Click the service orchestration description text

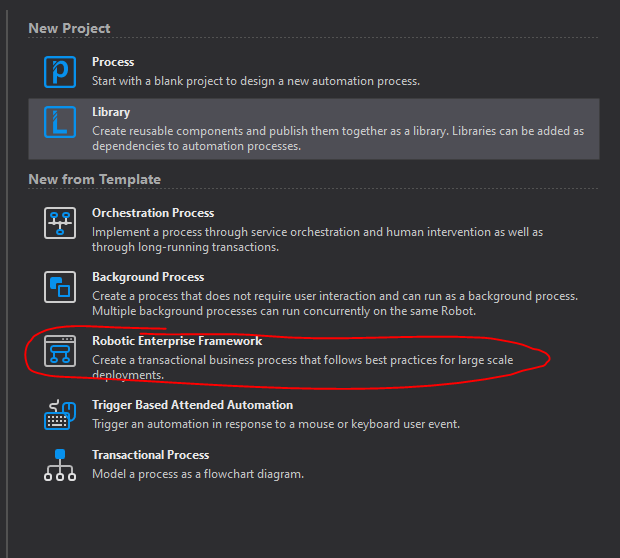pyautogui.click(x=318, y=239)
